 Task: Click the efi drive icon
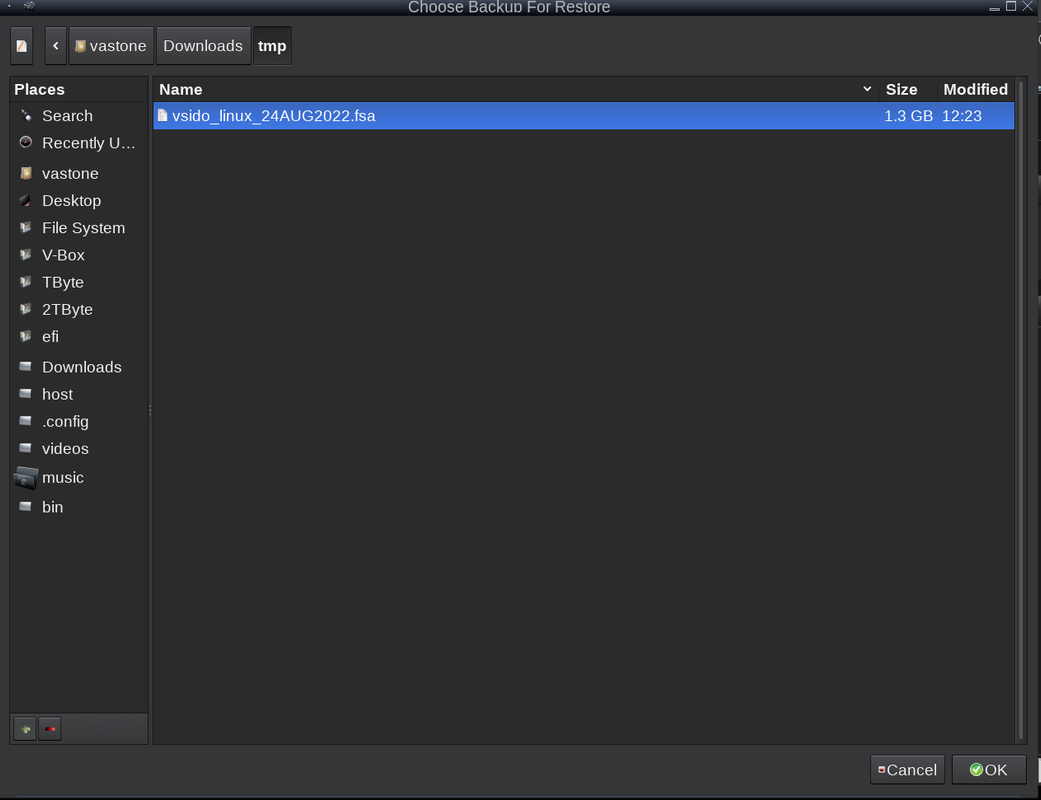coord(26,337)
